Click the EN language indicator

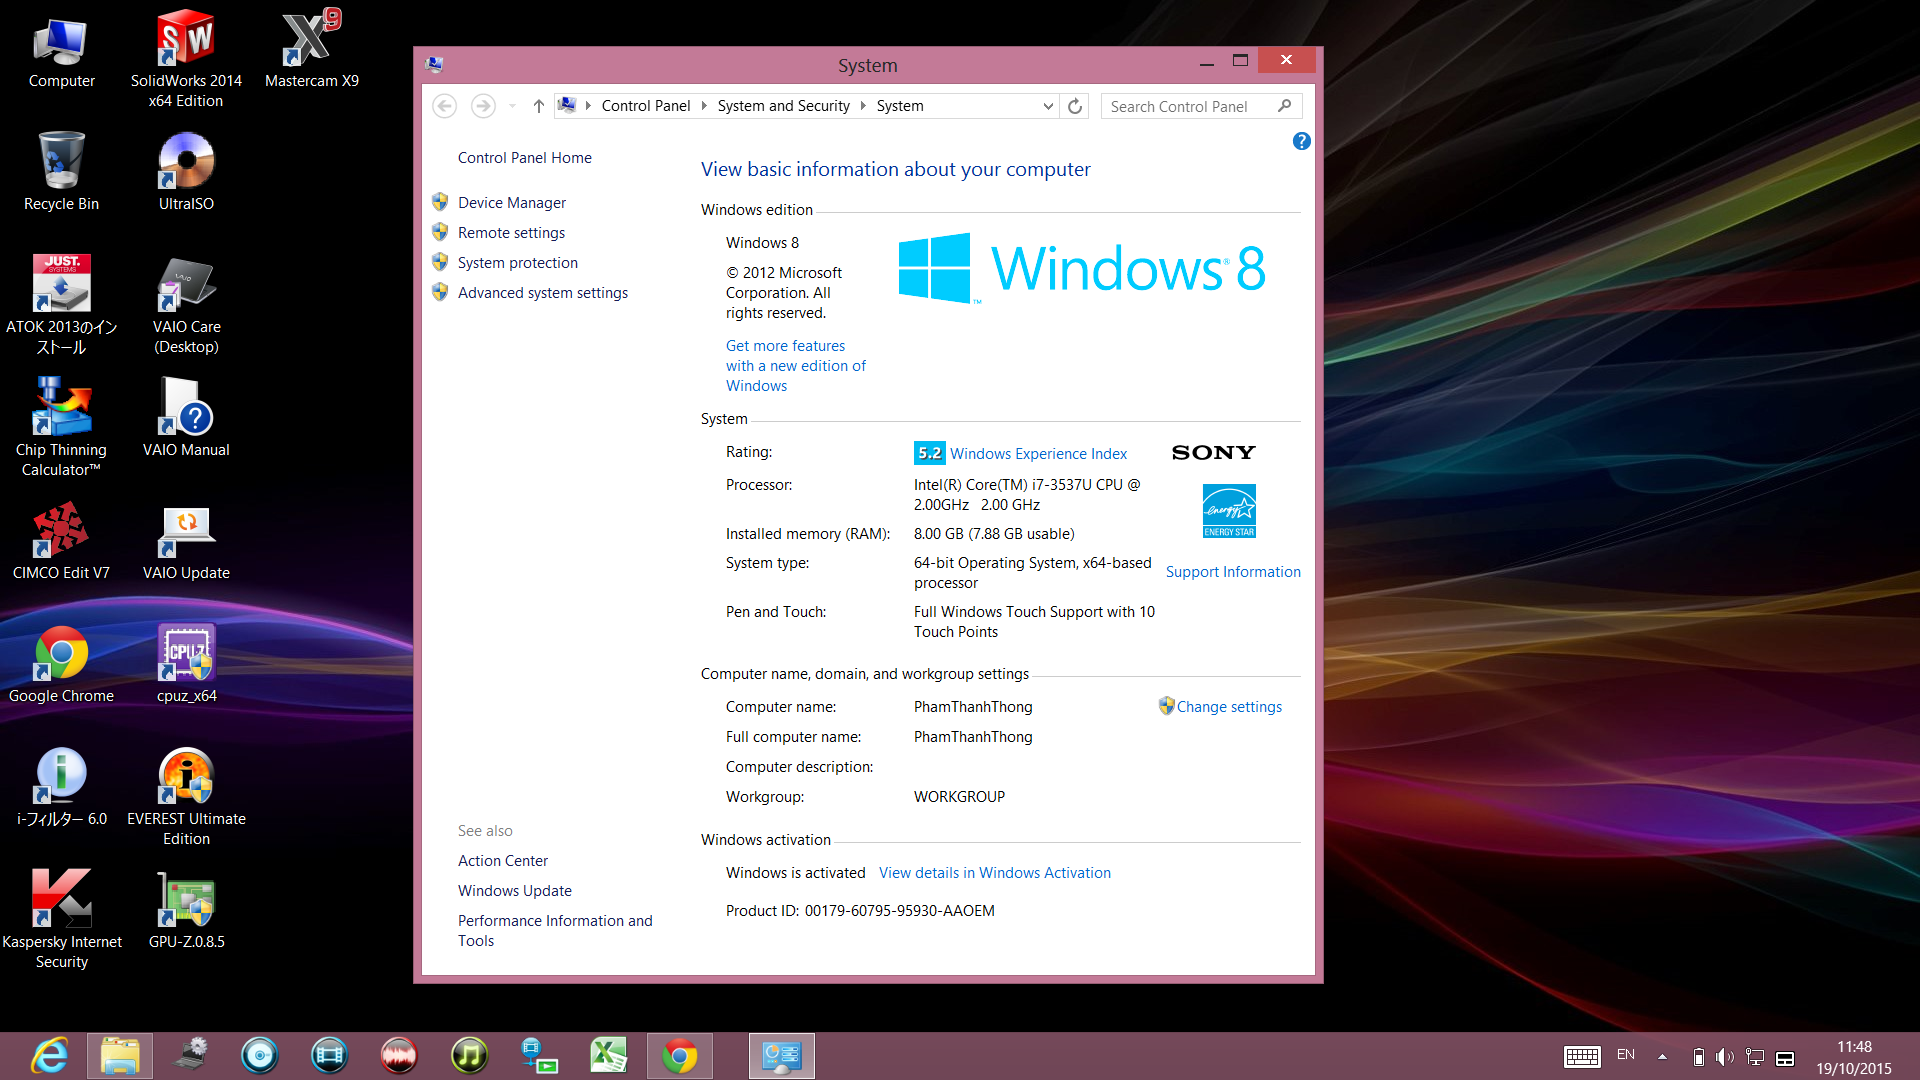[x=1626, y=1055]
